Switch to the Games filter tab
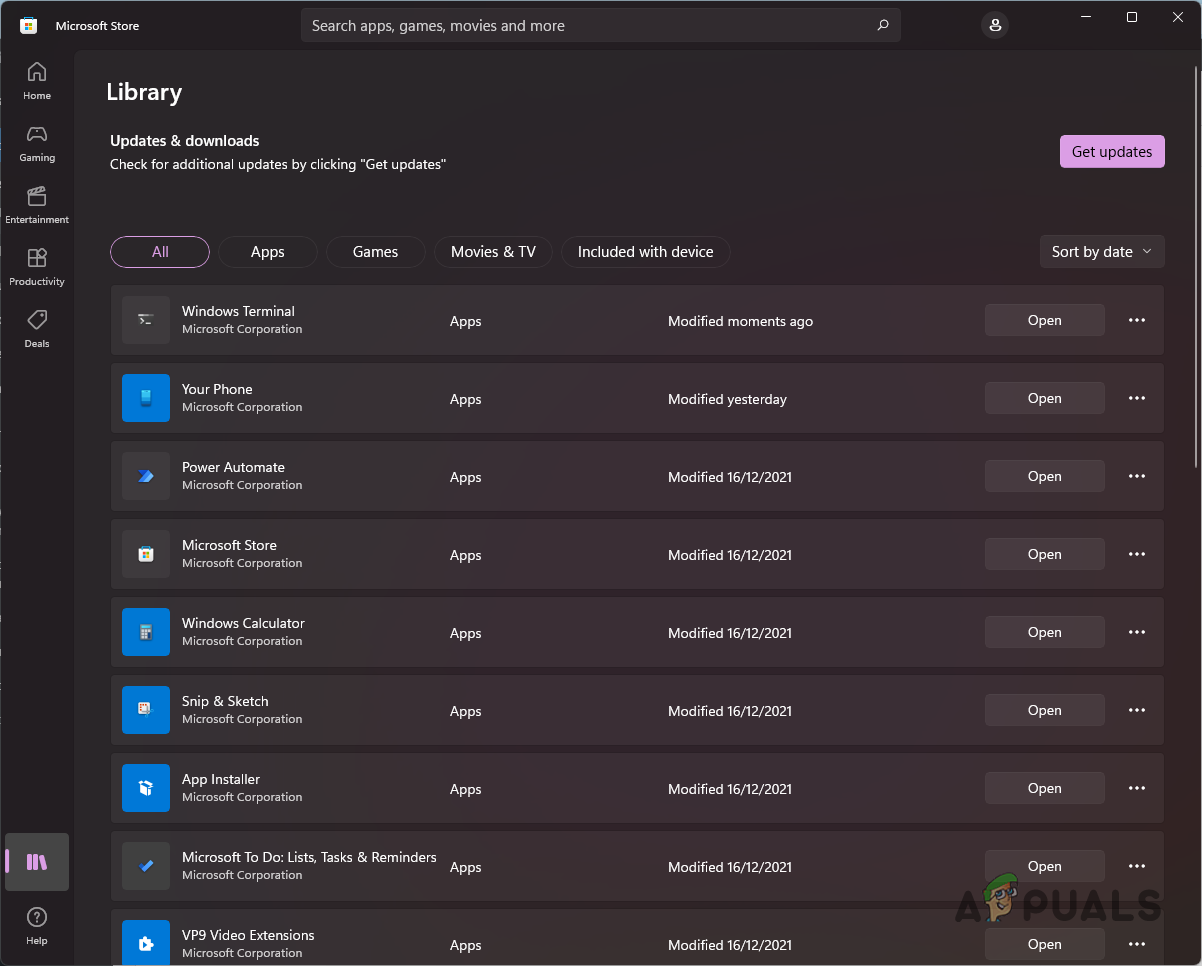 coord(375,252)
